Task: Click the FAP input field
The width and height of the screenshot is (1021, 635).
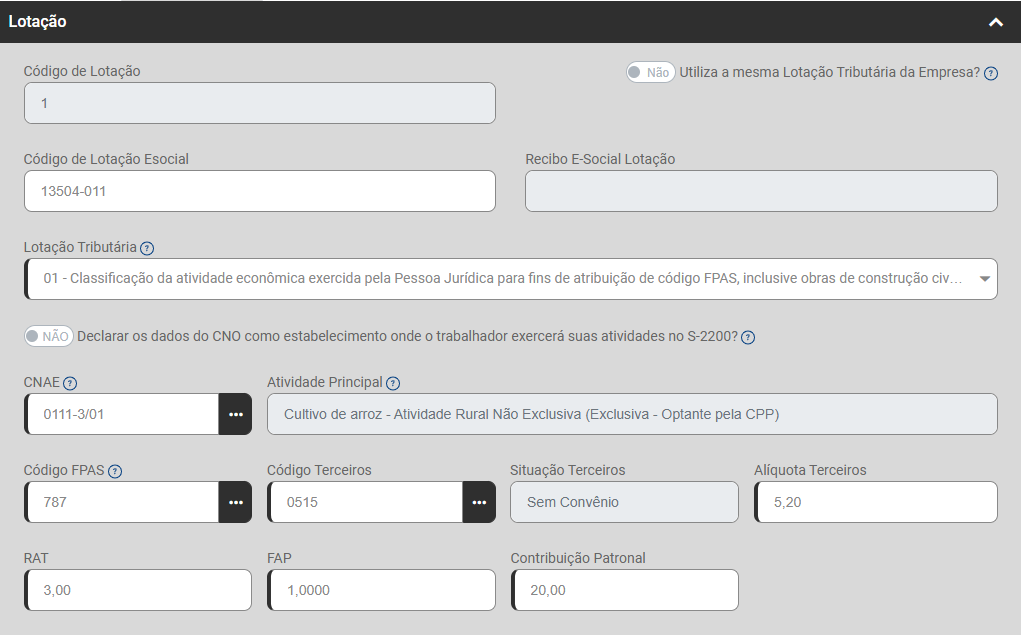Action: point(382,590)
